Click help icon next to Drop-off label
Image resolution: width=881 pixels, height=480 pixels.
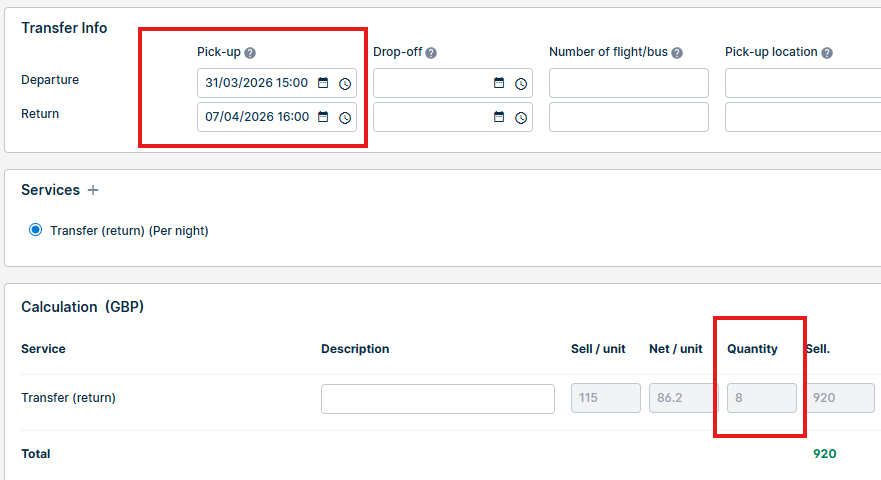point(431,53)
